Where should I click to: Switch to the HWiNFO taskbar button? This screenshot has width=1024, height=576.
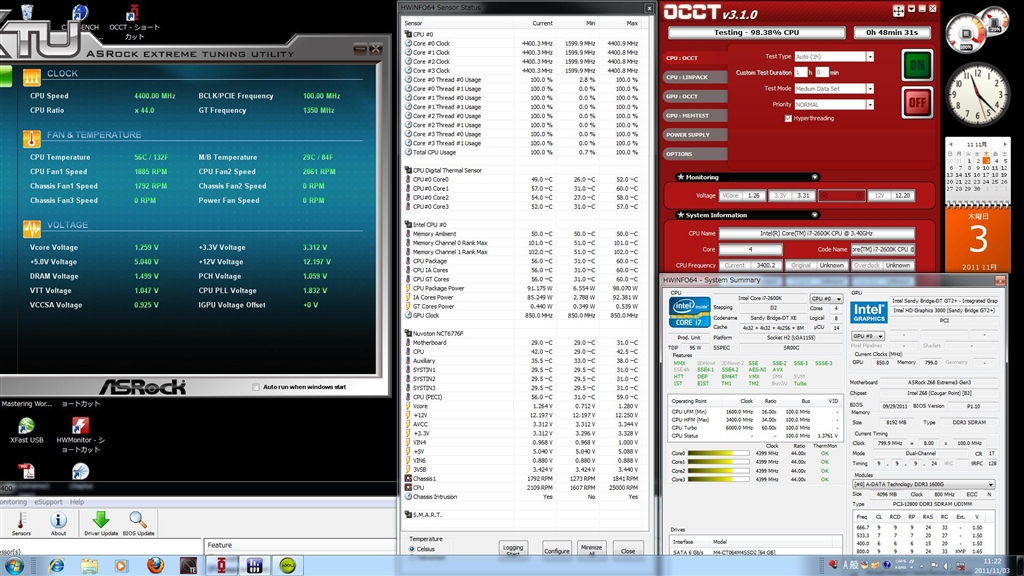(254, 566)
